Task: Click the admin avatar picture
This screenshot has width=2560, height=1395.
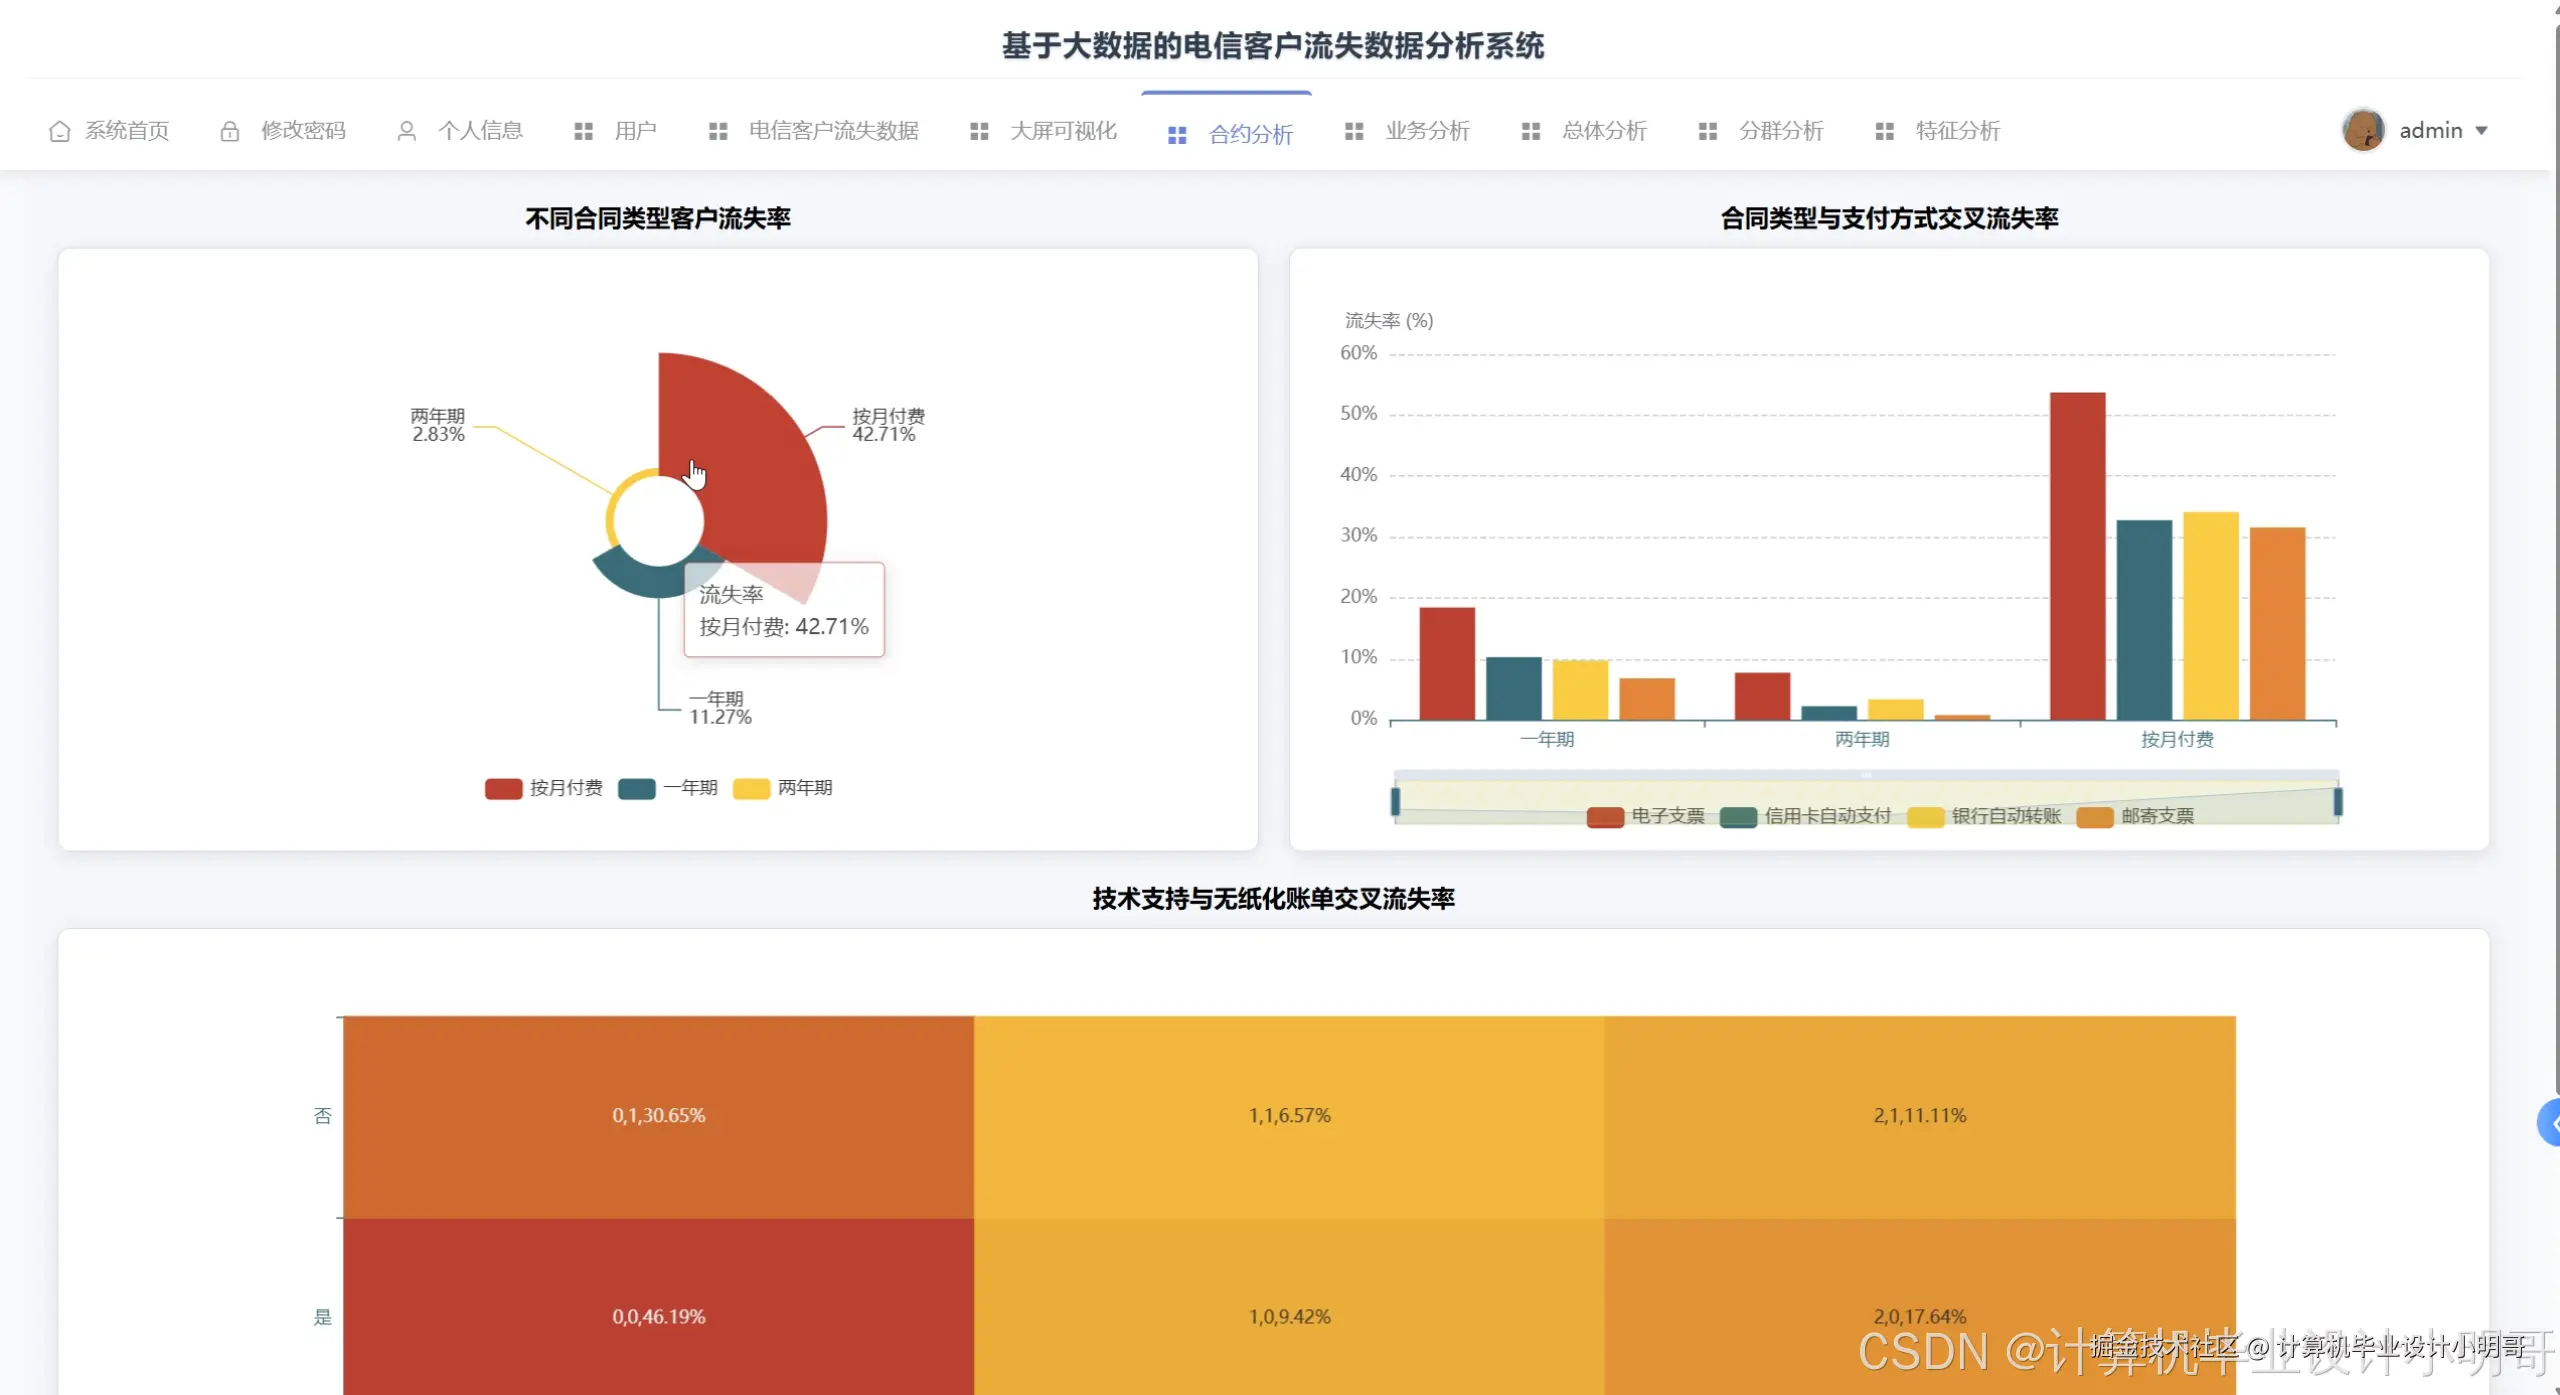Action: click(2363, 130)
